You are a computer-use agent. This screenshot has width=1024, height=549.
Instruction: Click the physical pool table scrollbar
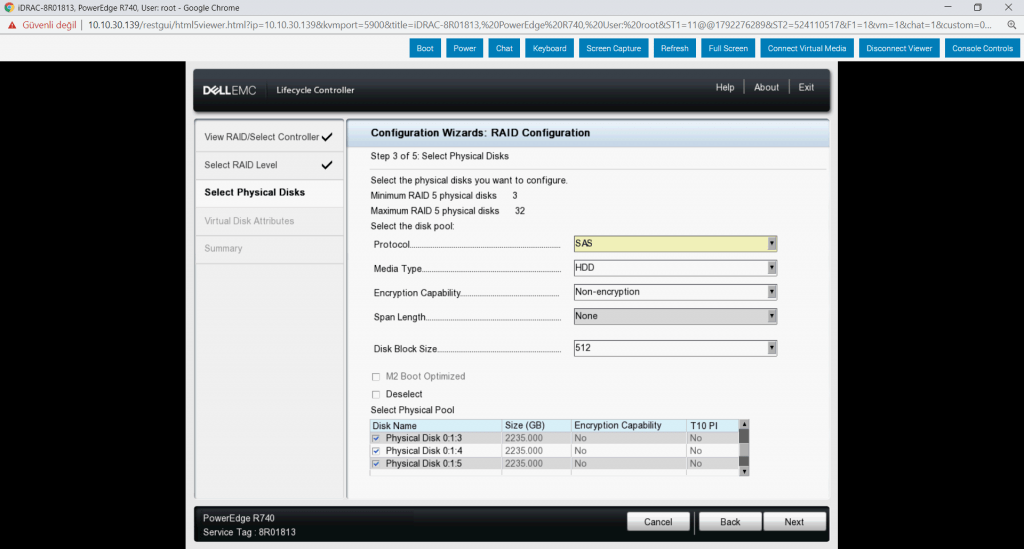743,450
